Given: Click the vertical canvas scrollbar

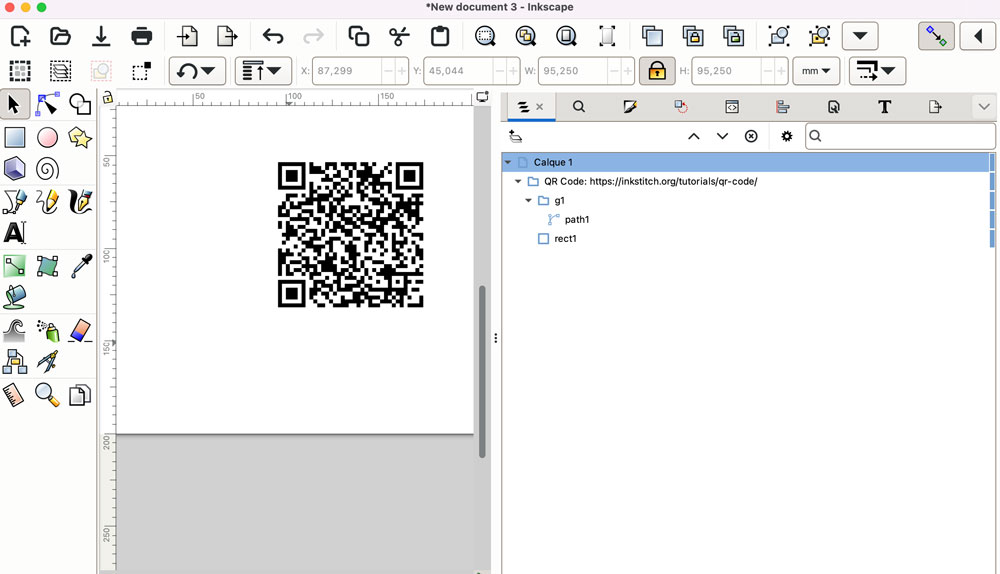Looking at the screenshot, I should click(x=481, y=370).
